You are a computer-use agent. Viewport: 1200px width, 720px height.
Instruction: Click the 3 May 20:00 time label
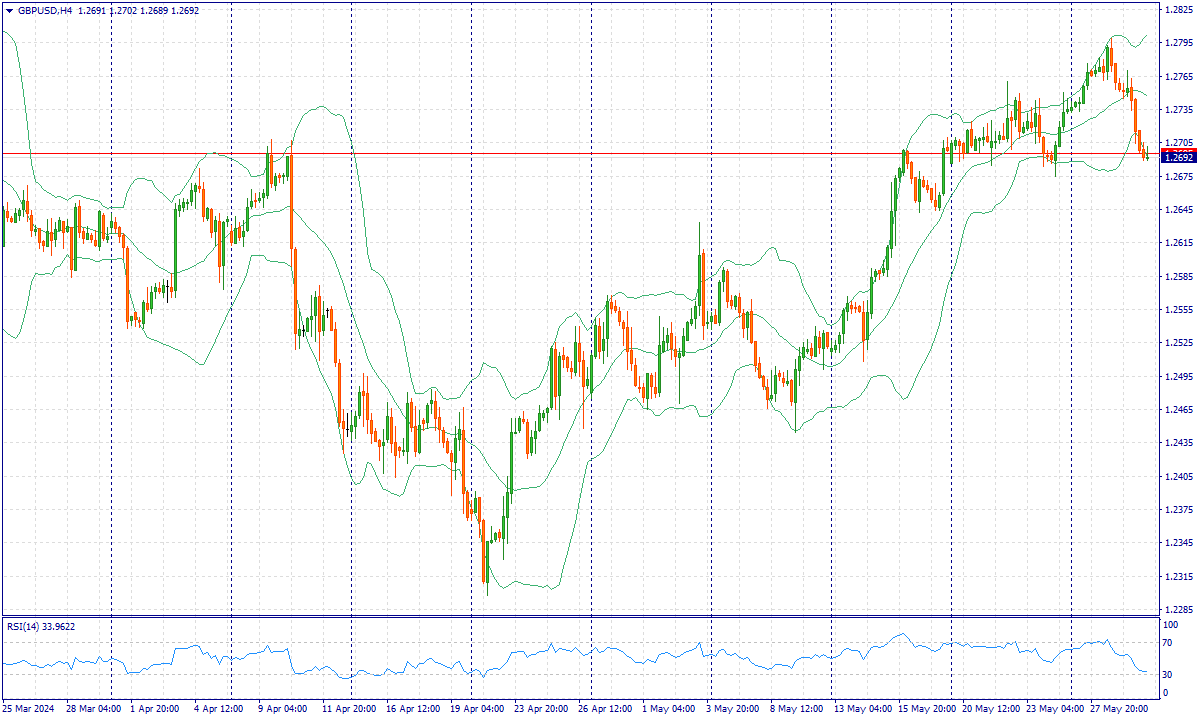click(x=732, y=708)
